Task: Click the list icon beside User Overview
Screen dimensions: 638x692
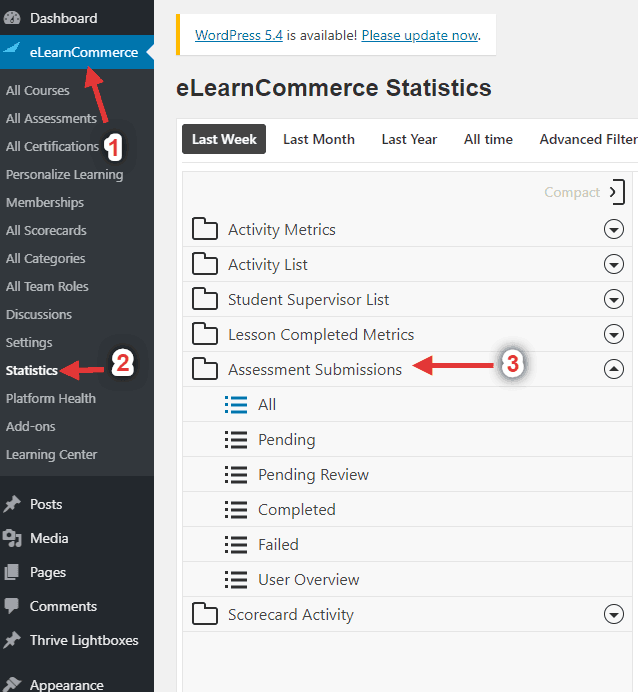Action: 236,579
